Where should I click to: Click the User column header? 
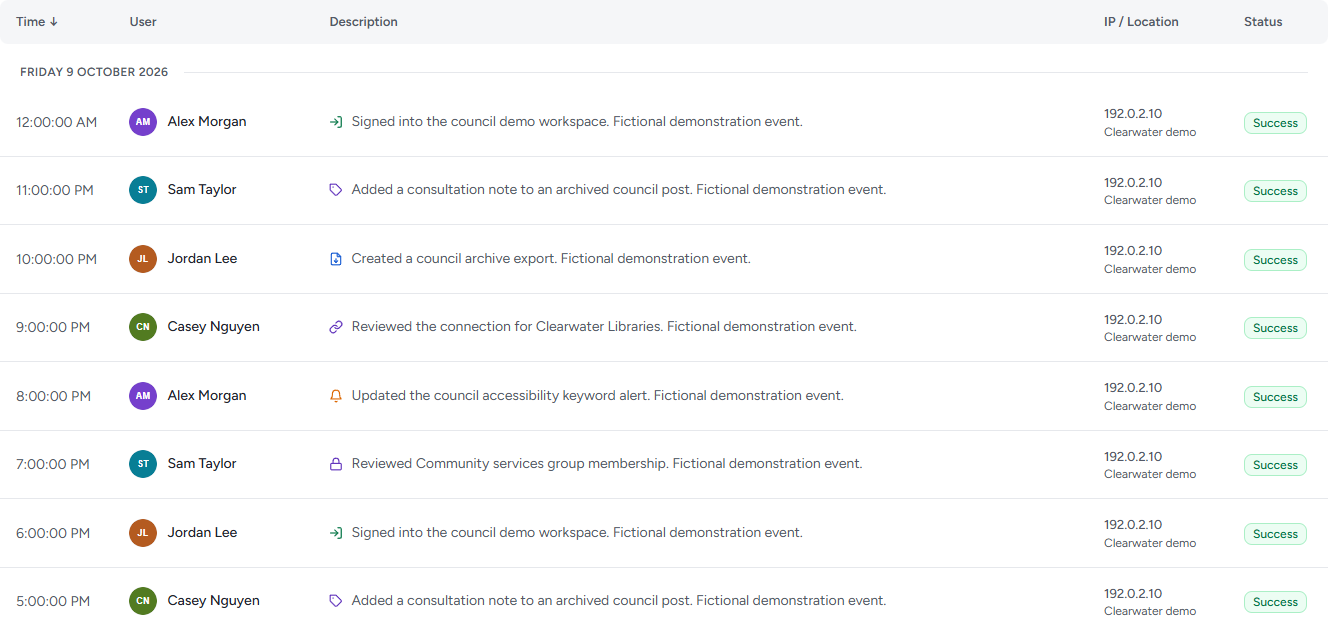point(143,22)
